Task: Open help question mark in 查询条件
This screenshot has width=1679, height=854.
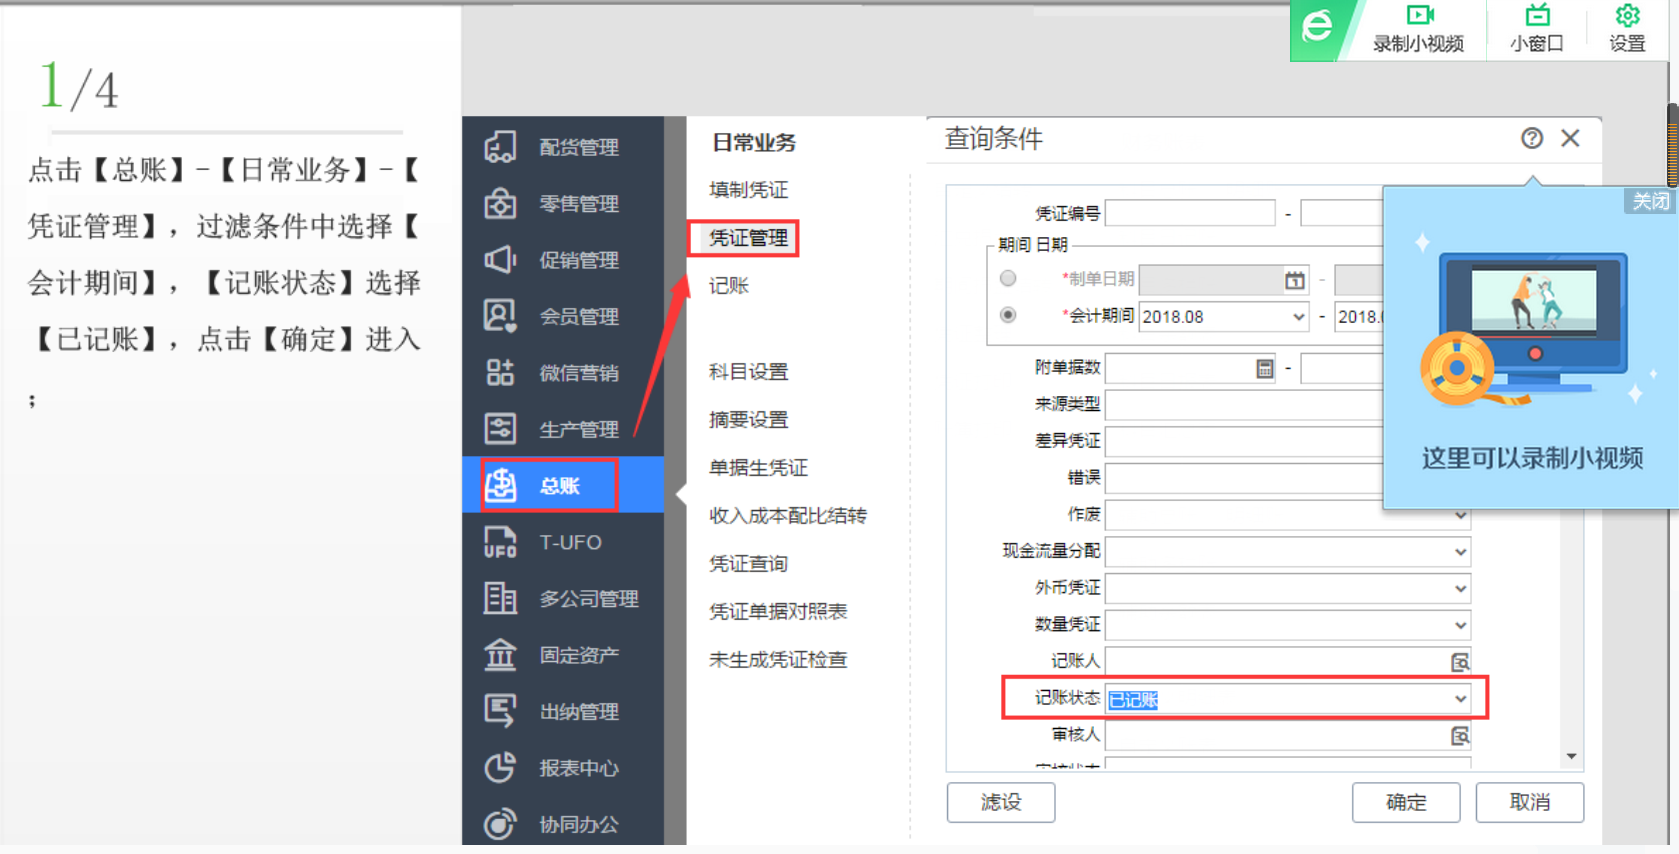Action: pyautogui.click(x=1532, y=138)
